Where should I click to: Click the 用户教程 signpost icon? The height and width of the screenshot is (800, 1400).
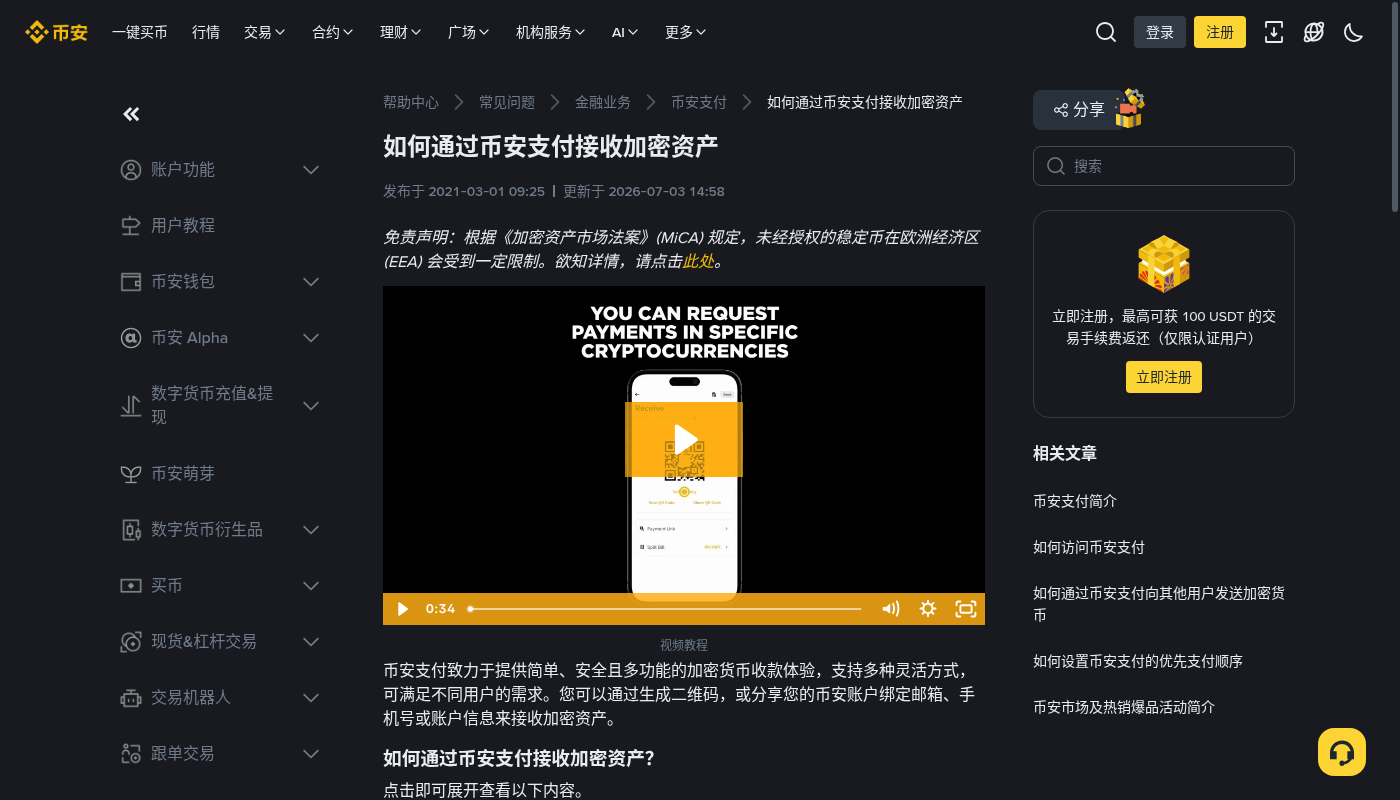tap(131, 226)
